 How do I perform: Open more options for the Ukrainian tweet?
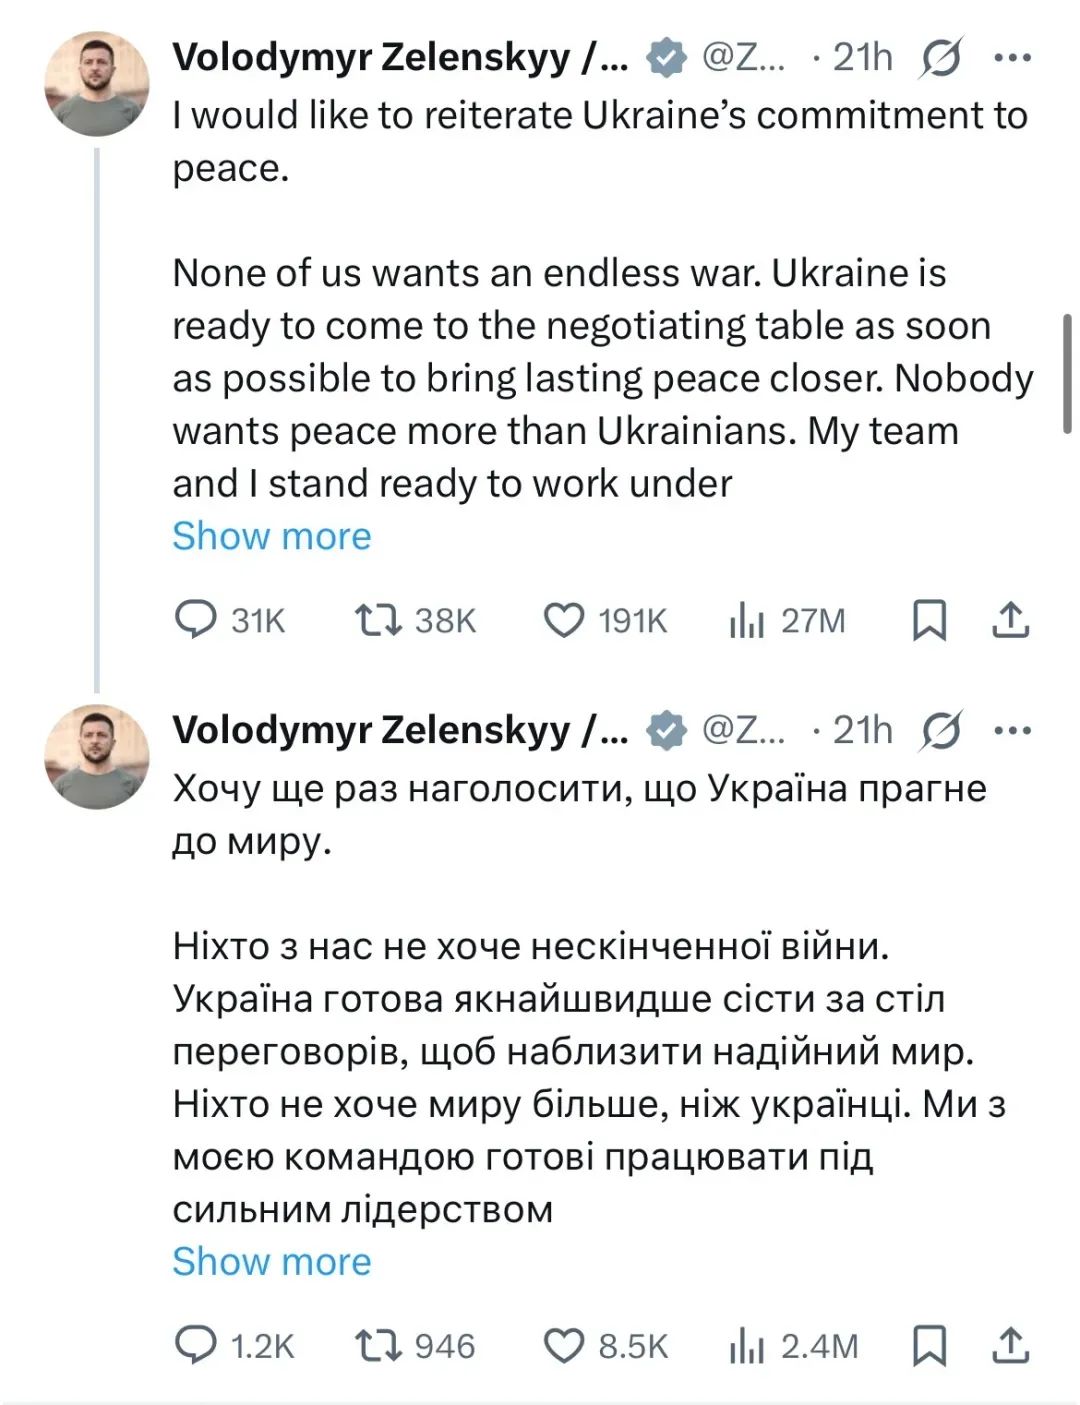pyautogui.click(x=1012, y=730)
